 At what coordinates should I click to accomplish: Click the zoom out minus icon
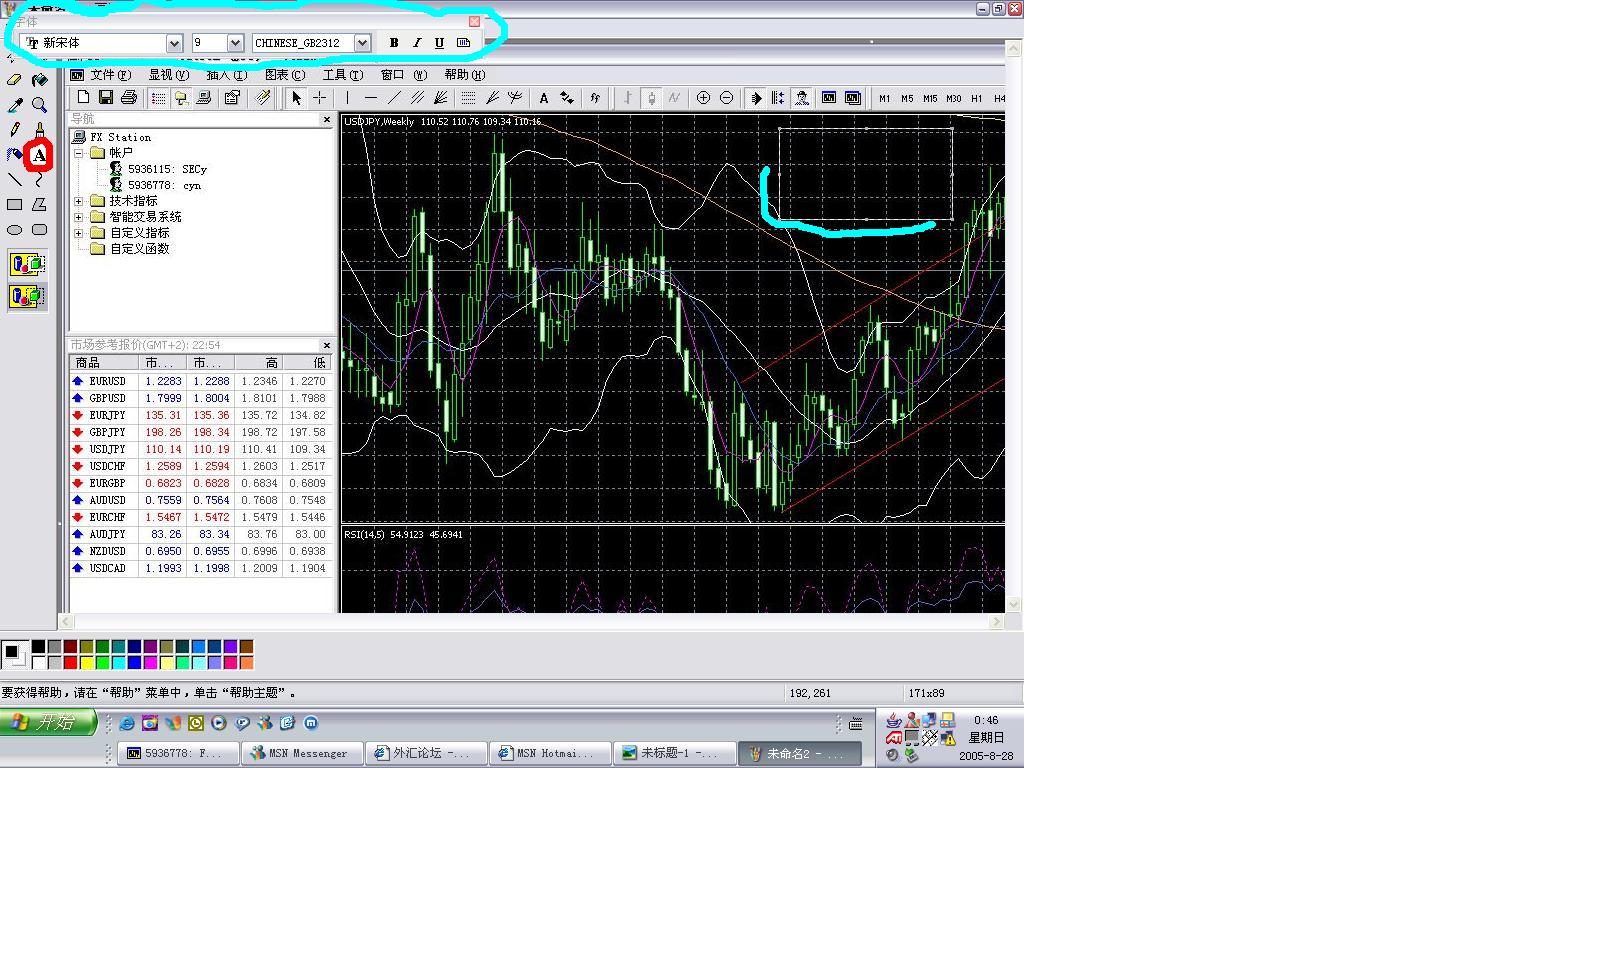(726, 97)
